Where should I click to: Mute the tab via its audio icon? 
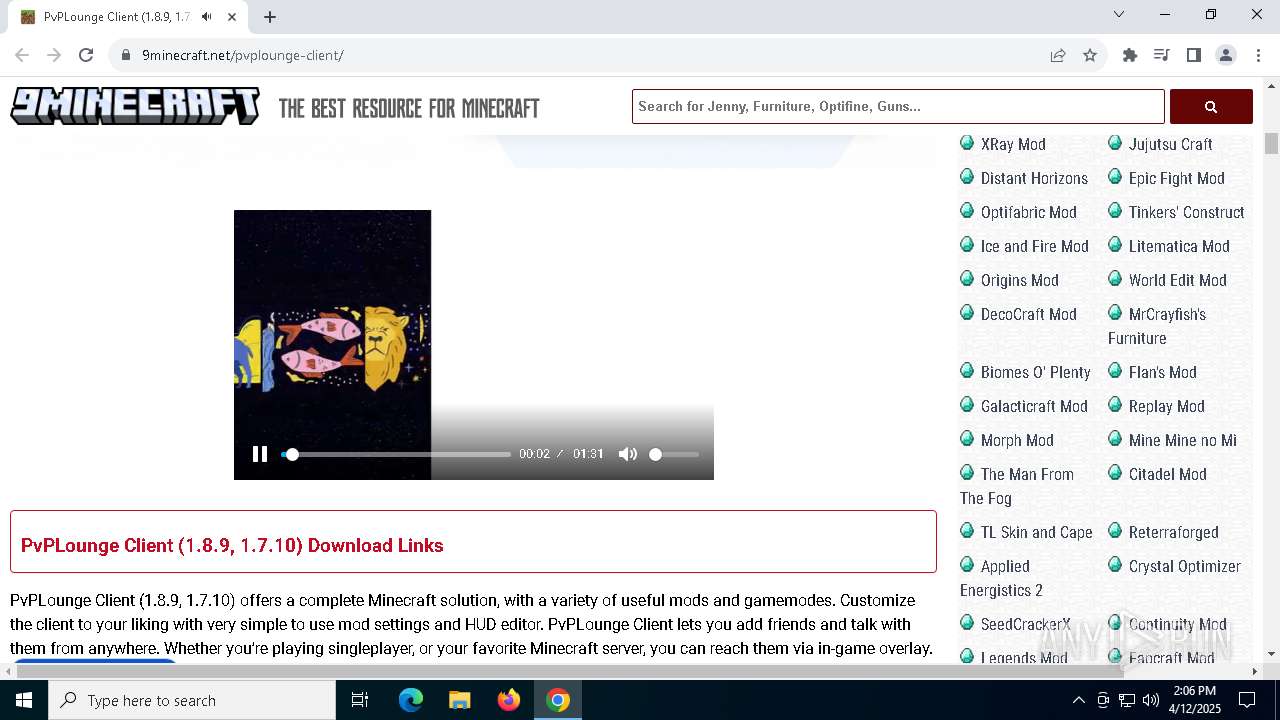pyautogui.click(x=206, y=16)
